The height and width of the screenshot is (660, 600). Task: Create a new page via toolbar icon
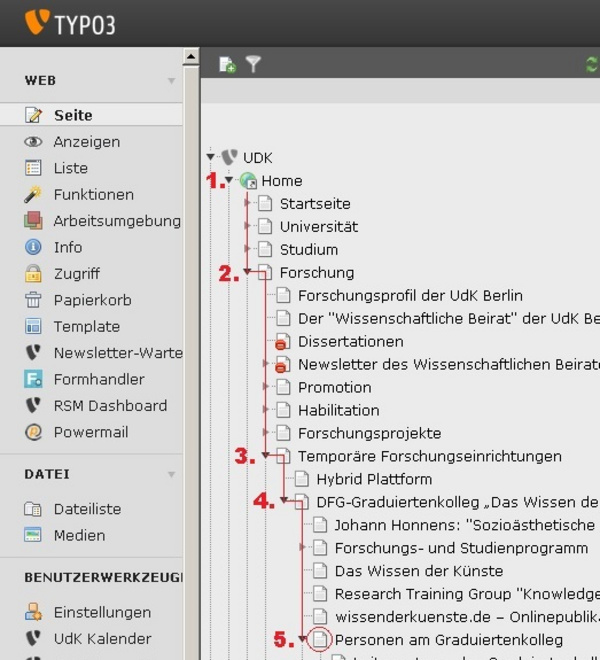point(227,65)
